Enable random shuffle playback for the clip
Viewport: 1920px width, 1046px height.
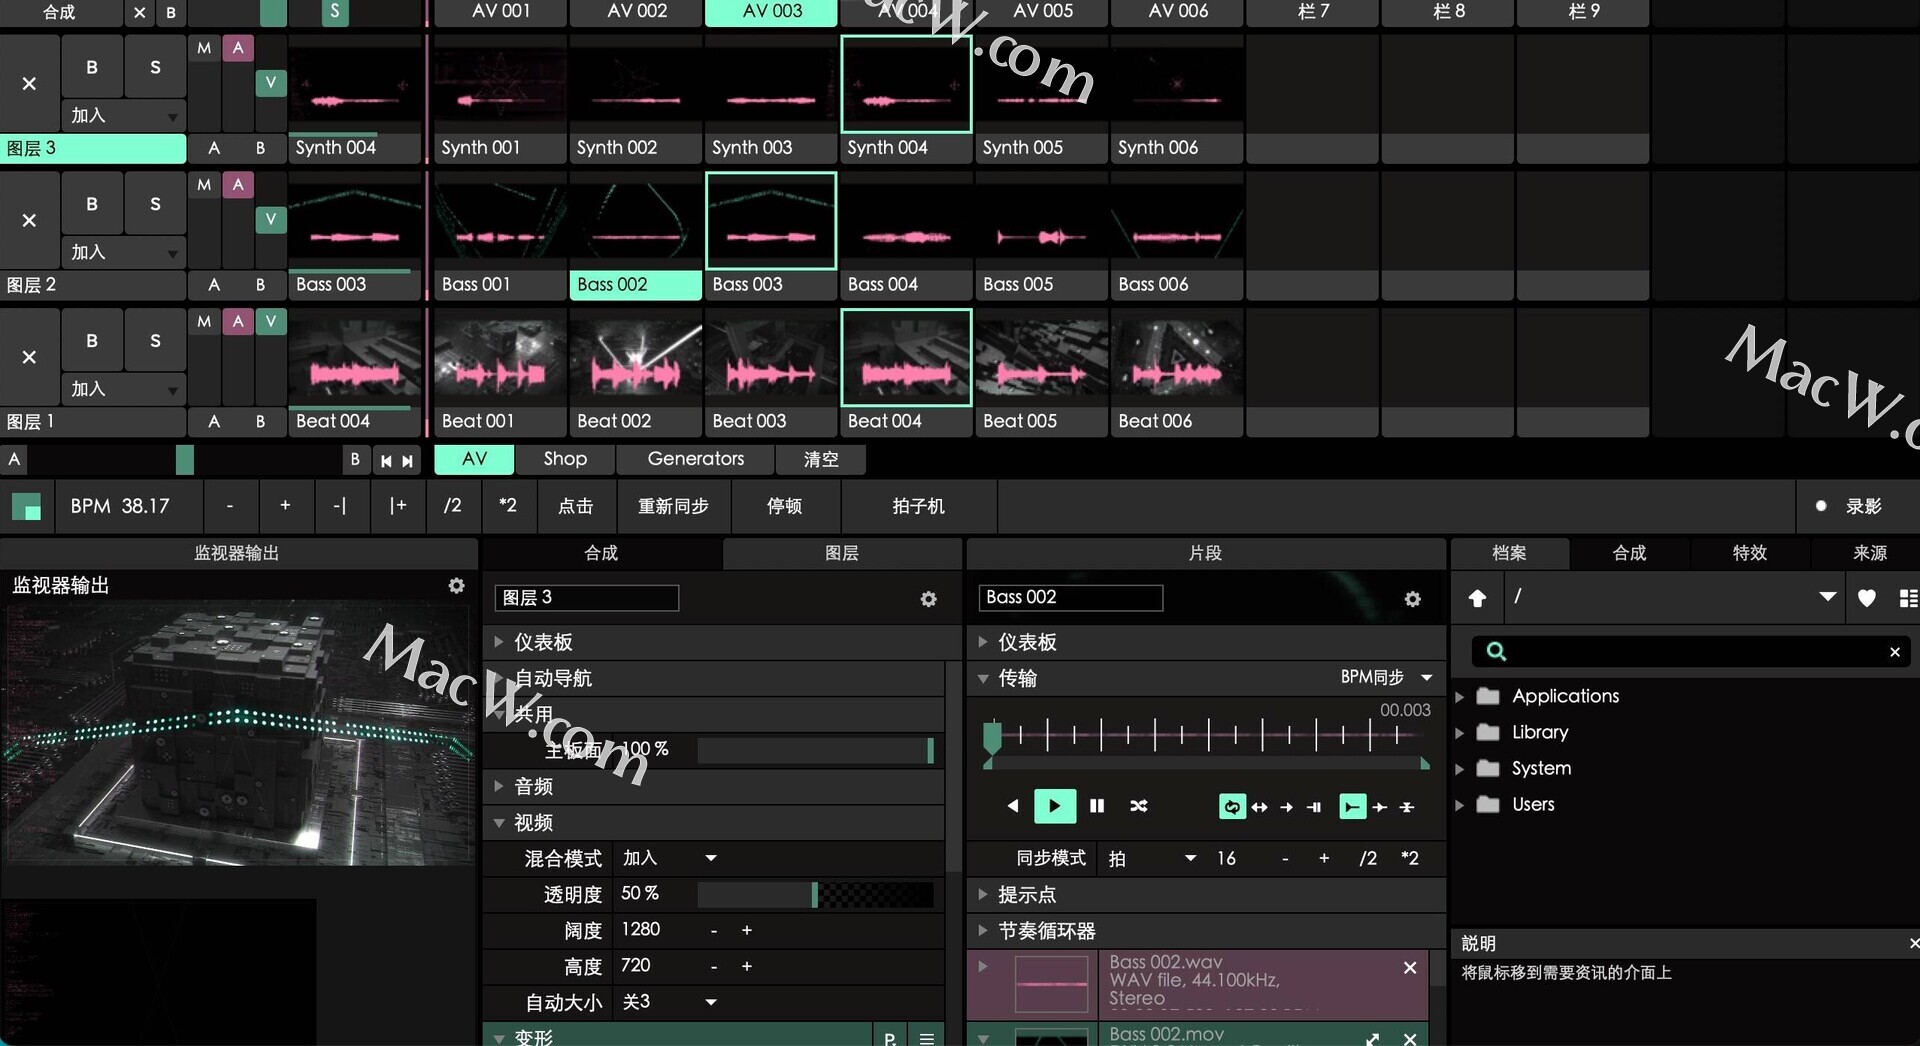pos(1139,806)
